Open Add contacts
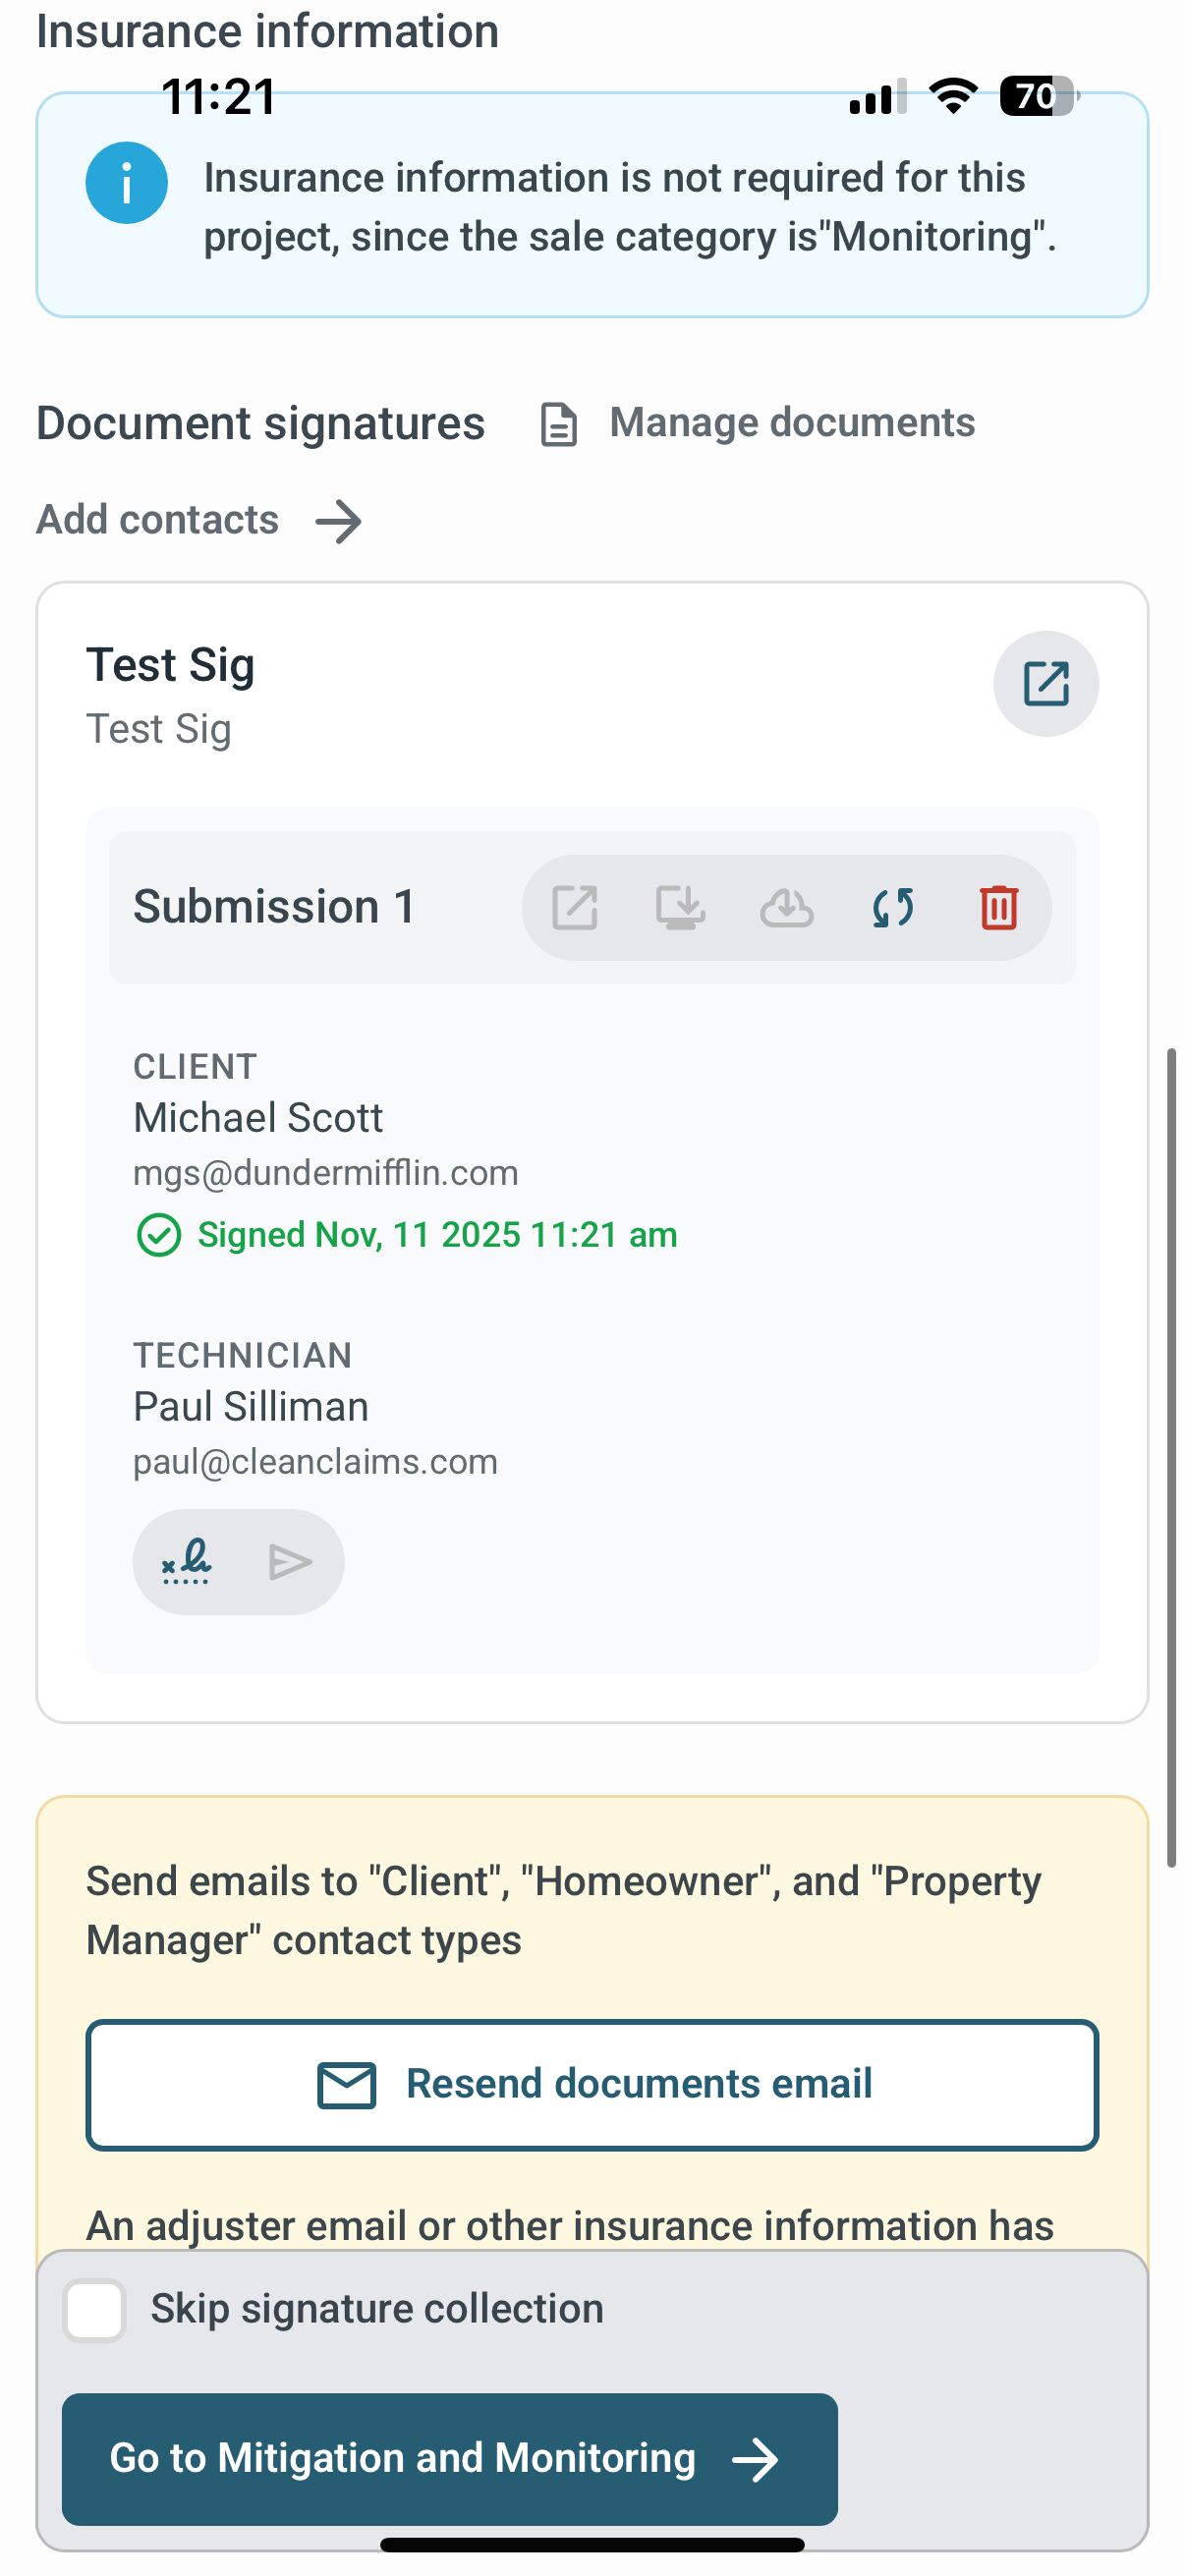 pos(158,520)
